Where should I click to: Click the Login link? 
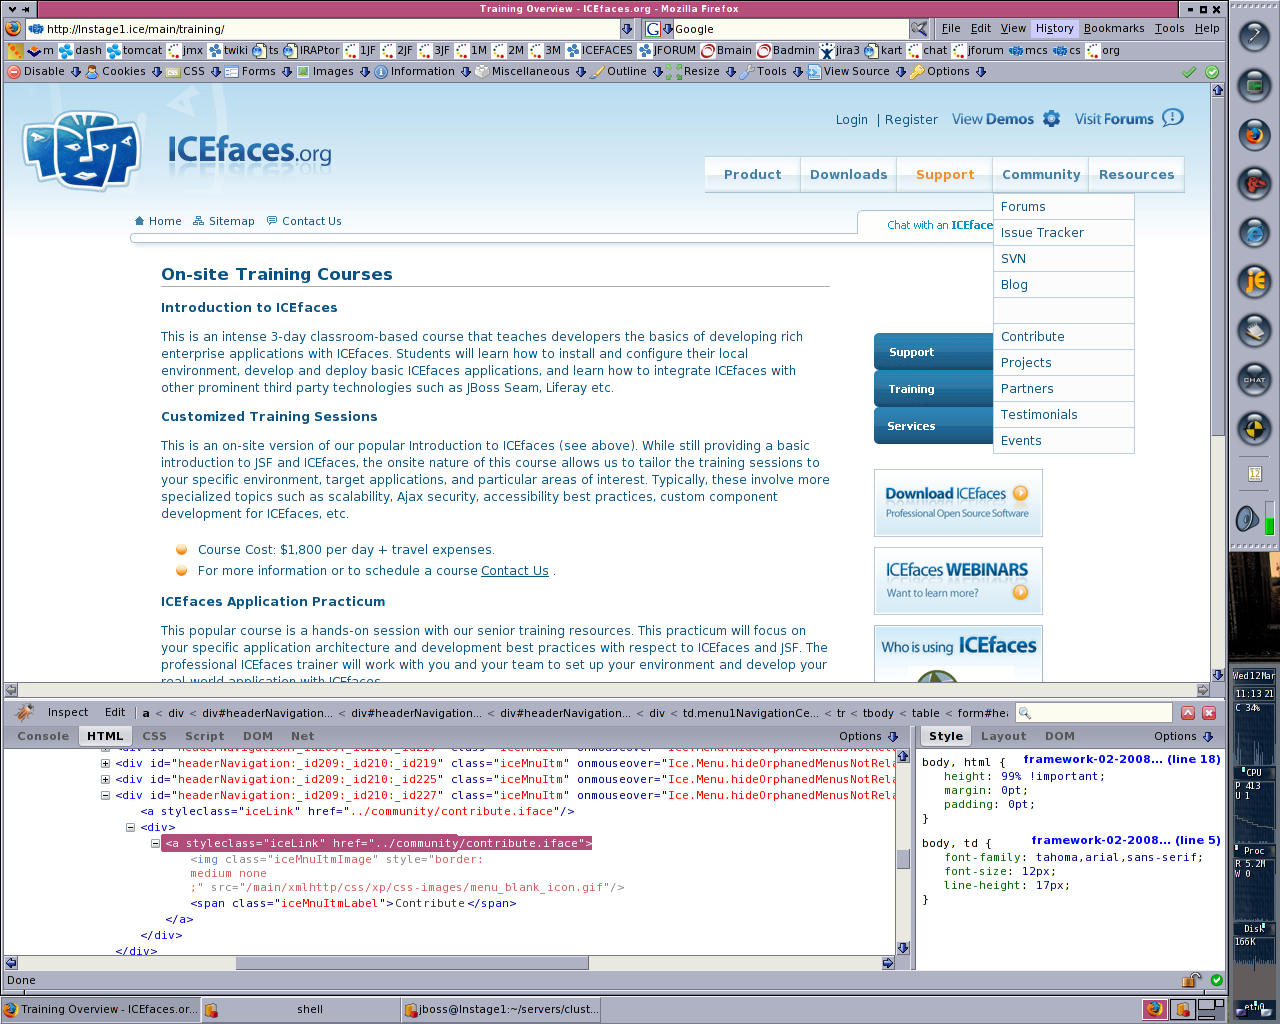[852, 120]
